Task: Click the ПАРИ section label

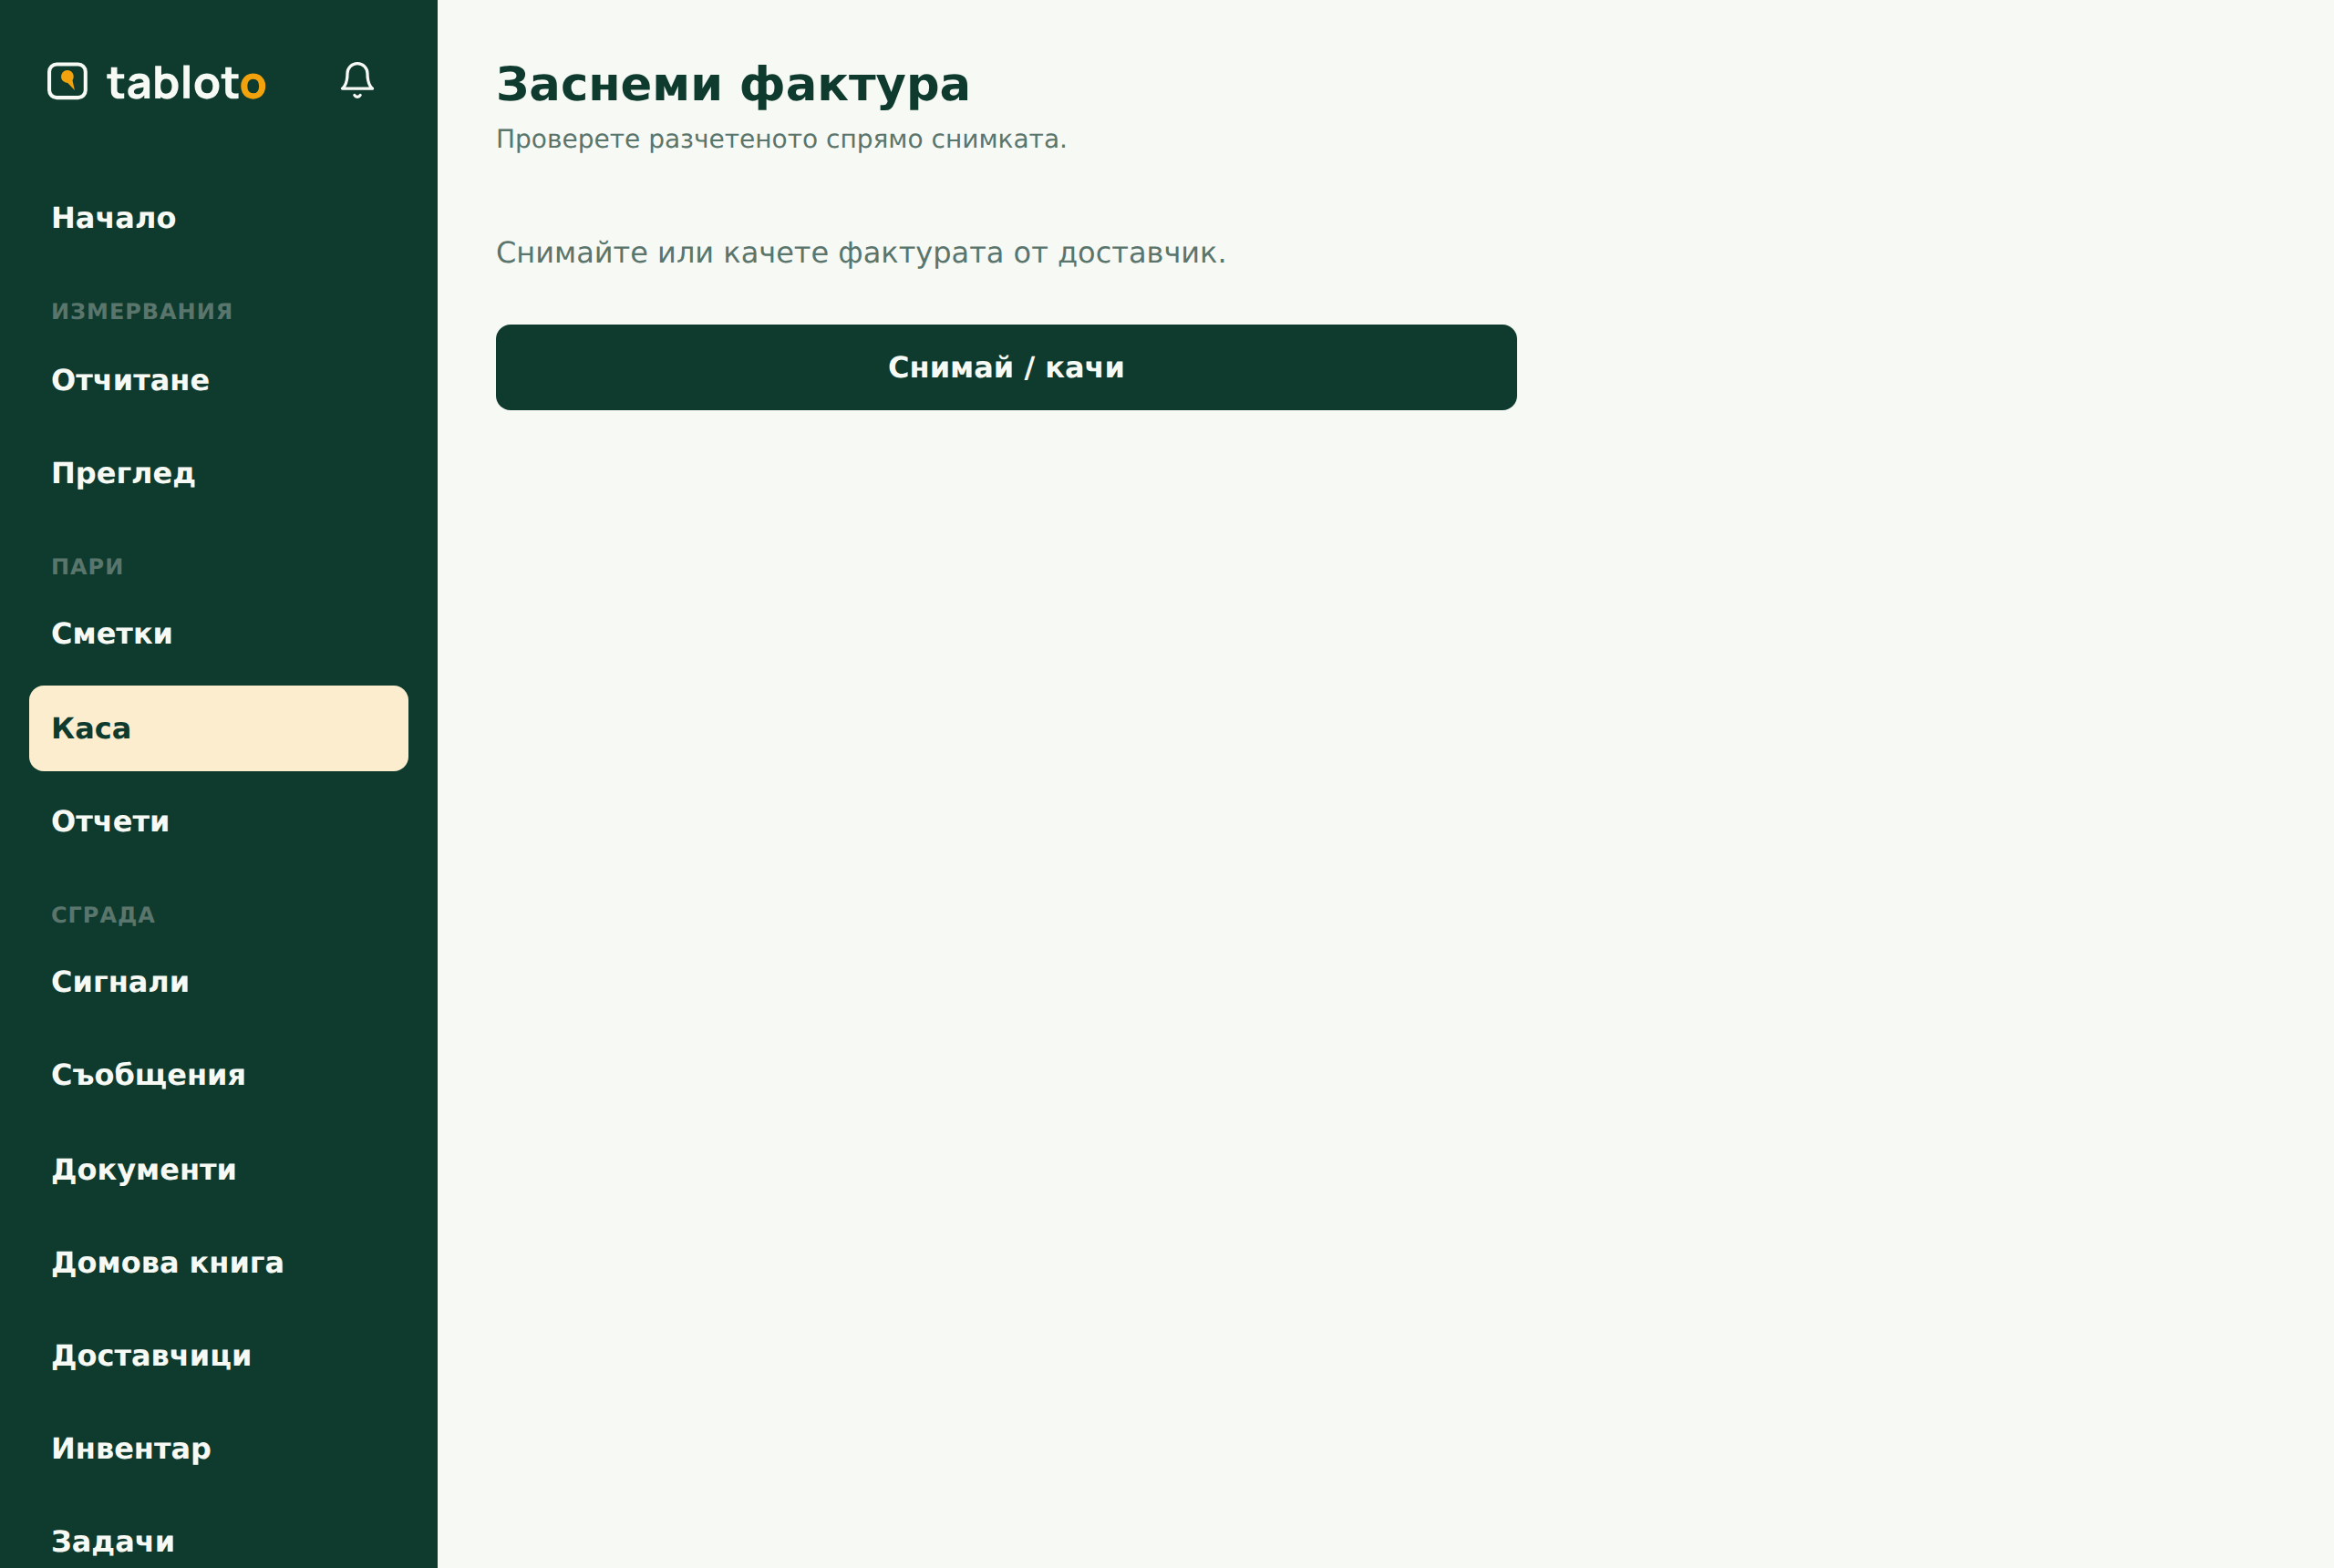Action: pos(87,567)
